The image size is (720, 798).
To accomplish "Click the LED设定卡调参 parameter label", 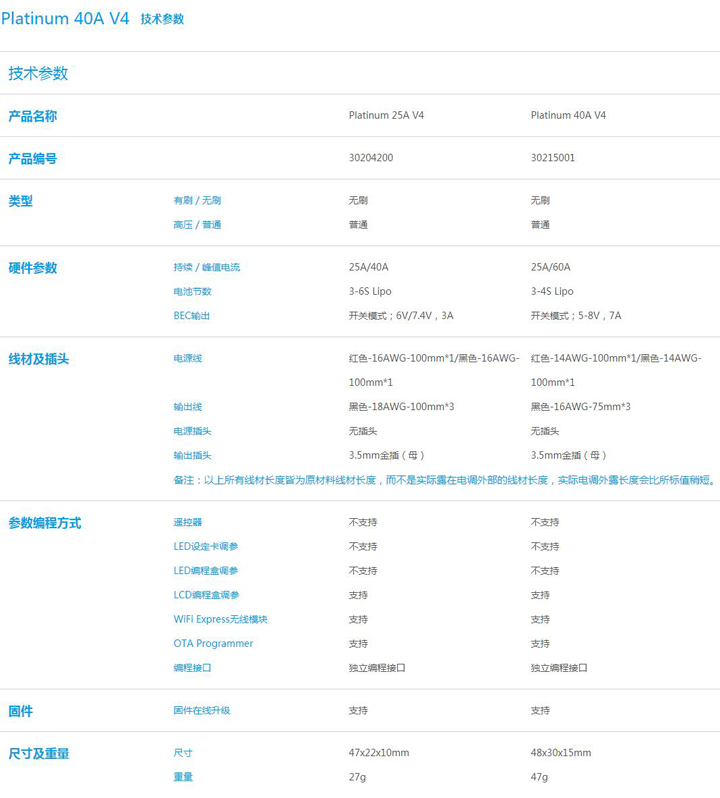I will click(x=206, y=547).
